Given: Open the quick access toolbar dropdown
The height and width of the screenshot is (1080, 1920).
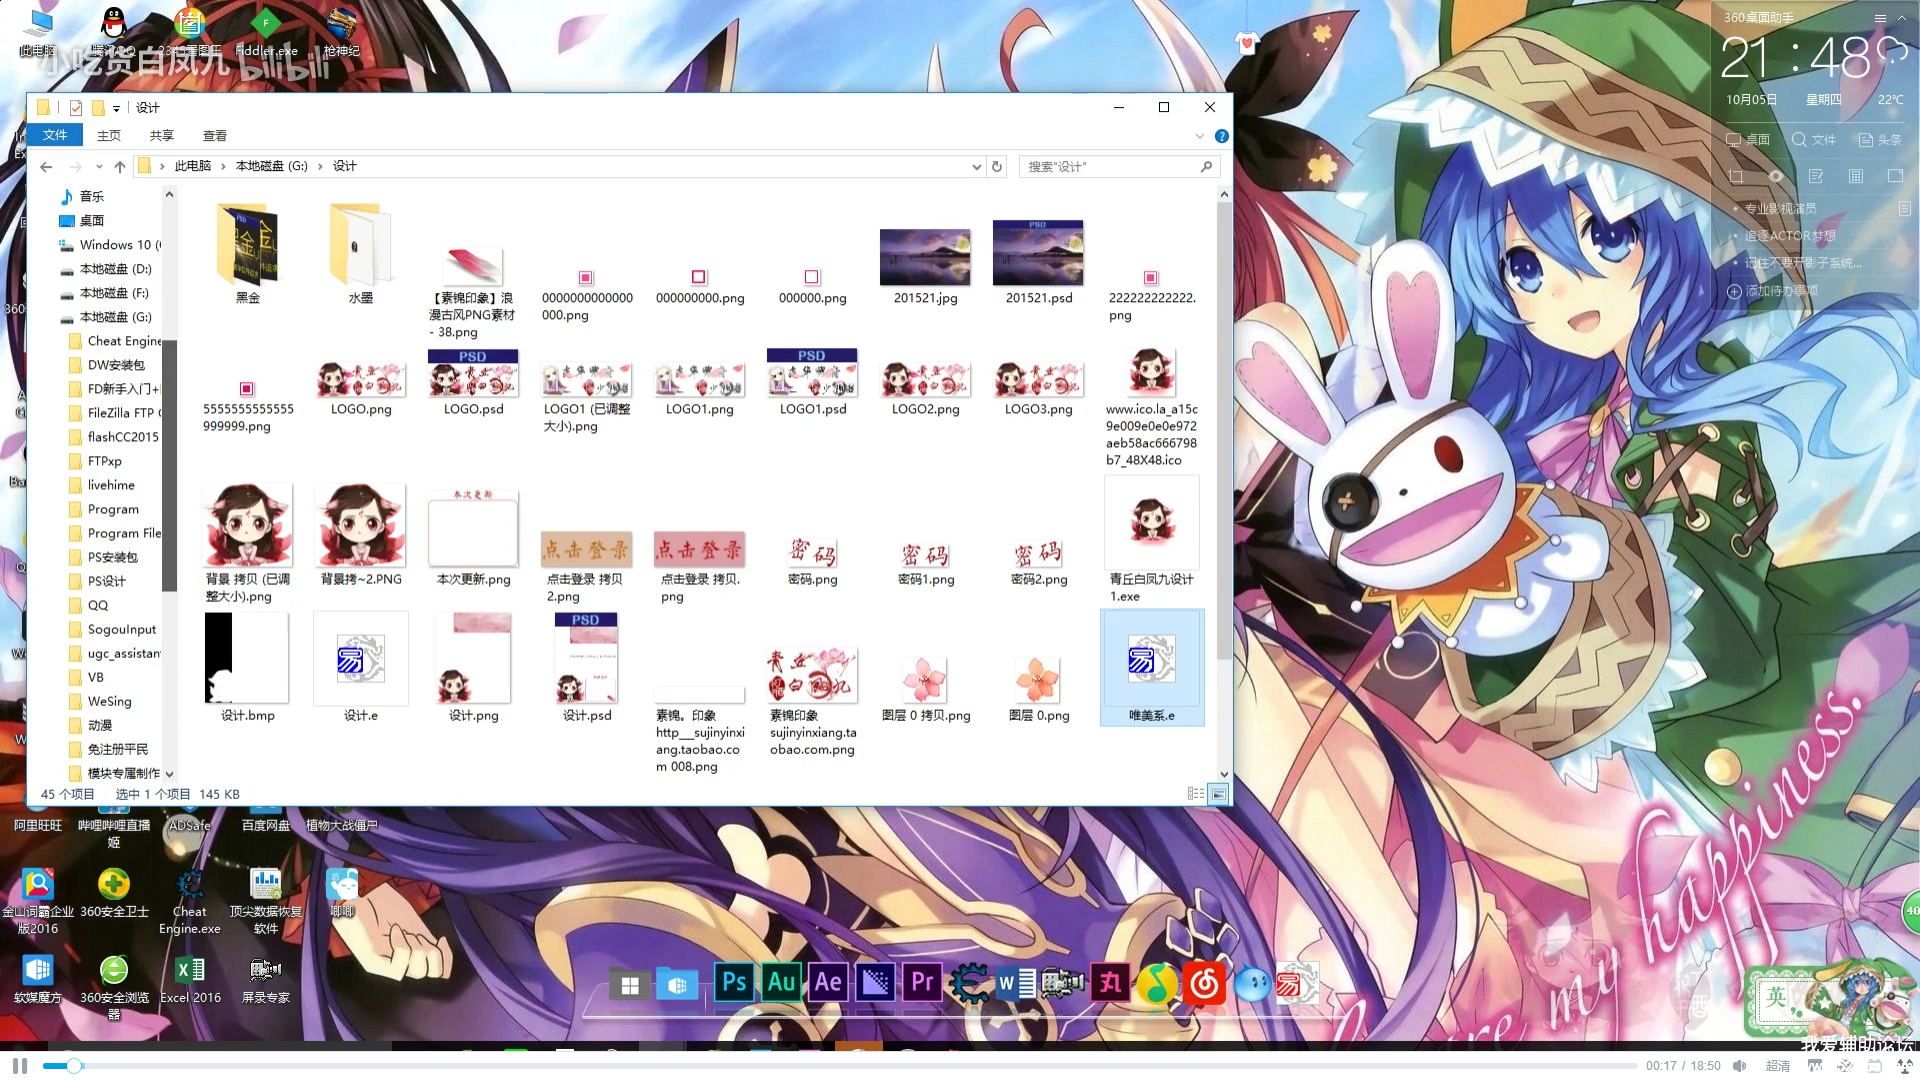Looking at the screenshot, I should tap(116, 108).
